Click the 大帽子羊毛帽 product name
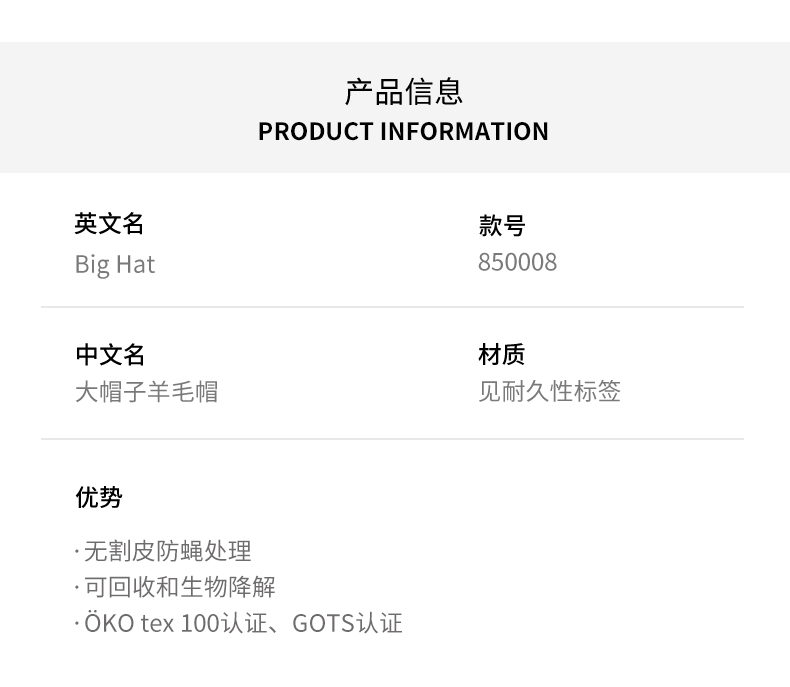Viewport: 790px width, 687px height. click(x=146, y=392)
